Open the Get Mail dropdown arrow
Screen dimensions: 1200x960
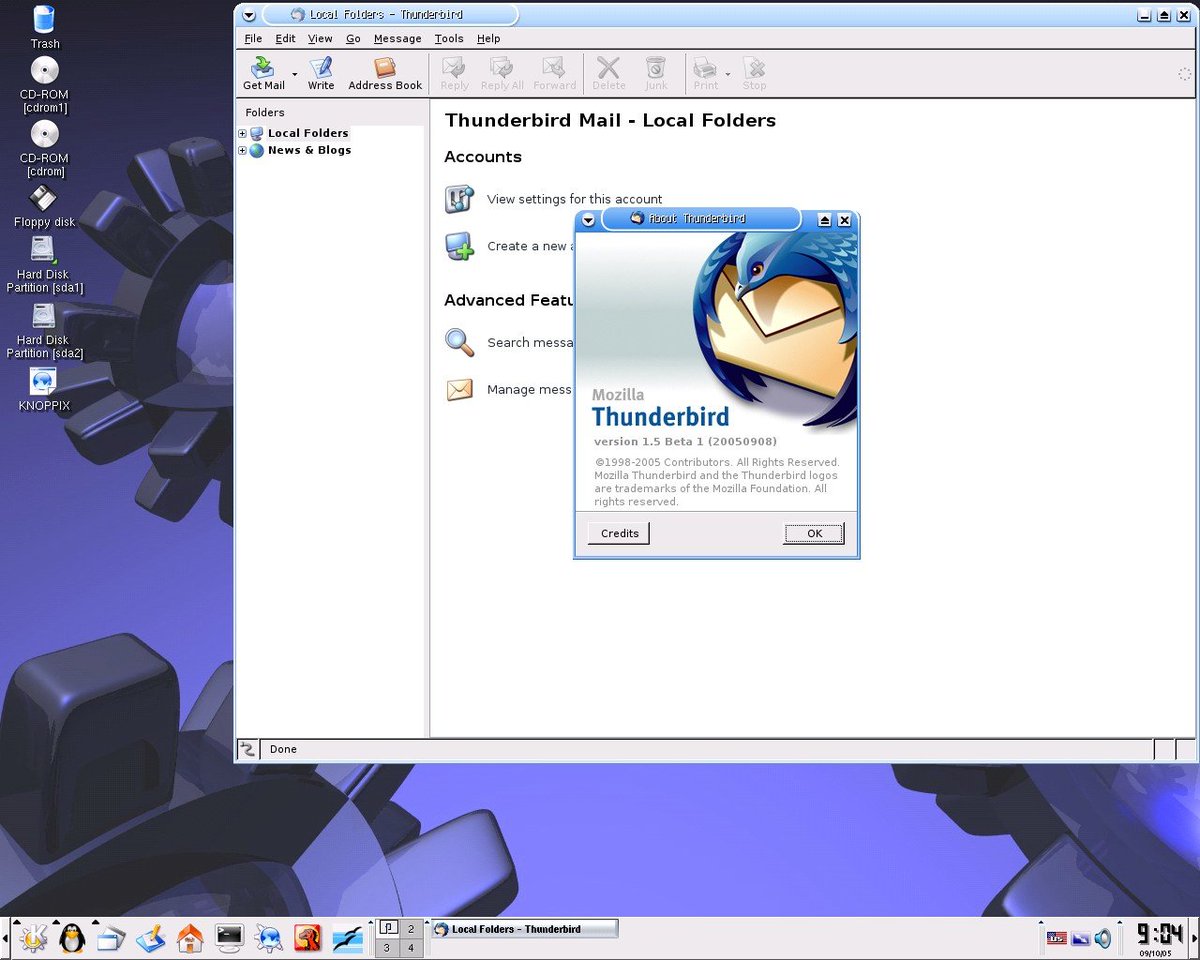[x=294, y=74]
